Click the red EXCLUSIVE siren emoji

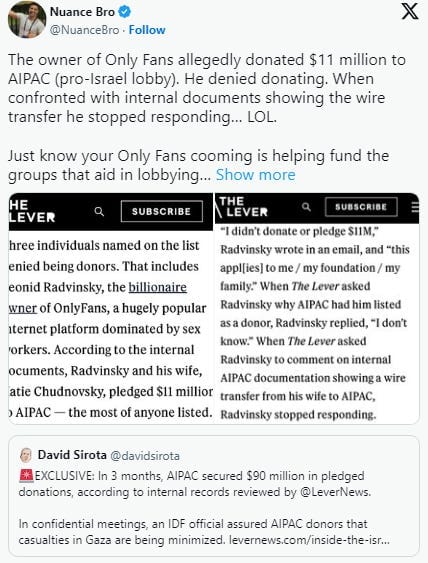pos(26,475)
